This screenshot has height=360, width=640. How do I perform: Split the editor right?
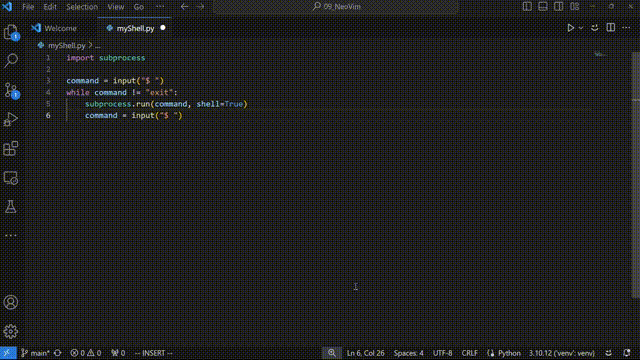click(611, 28)
